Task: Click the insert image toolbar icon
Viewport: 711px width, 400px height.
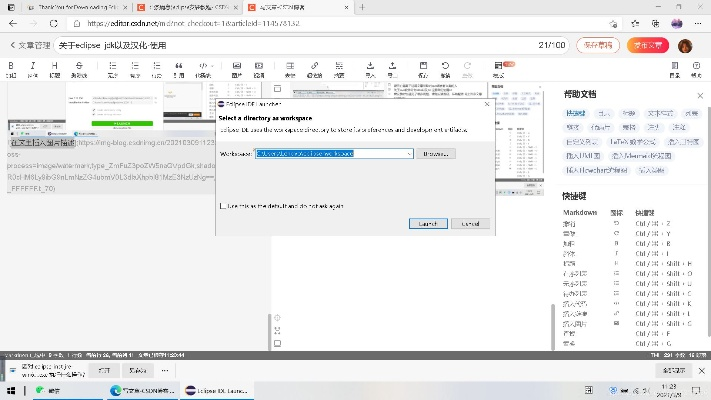Action: [236, 68]
